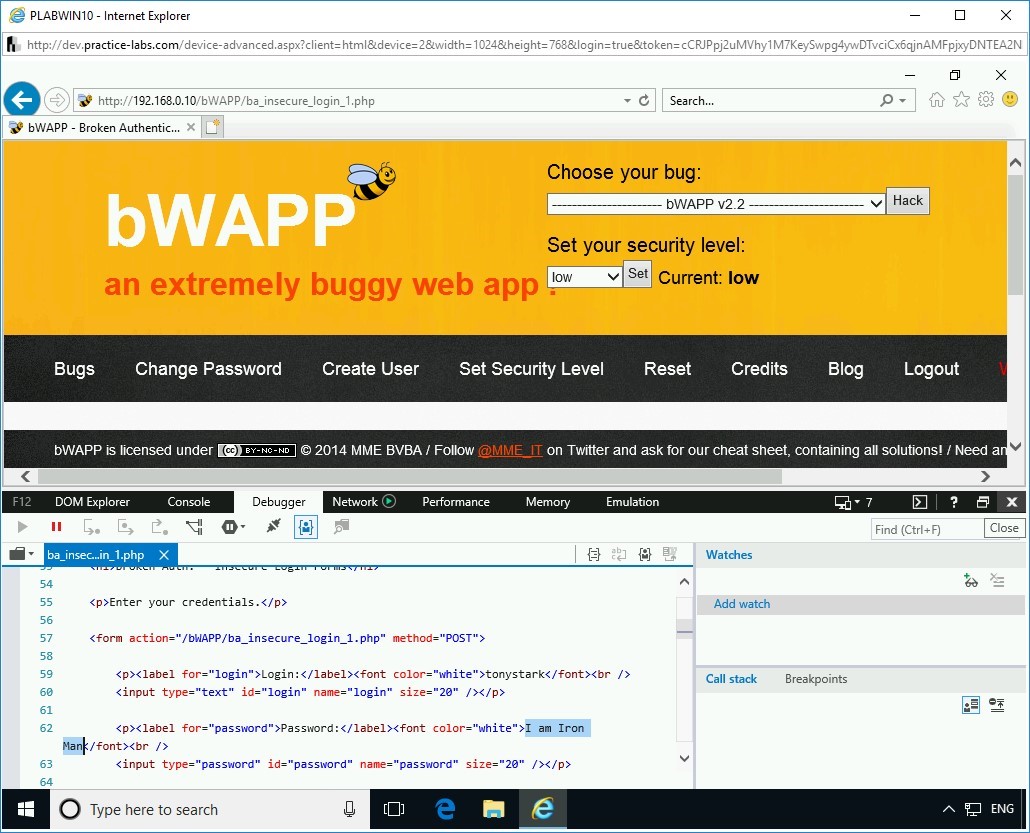This screenshot has width=1030, height=833.
Task: Switch to the Console tab
Action: click(x=189, y=502)
